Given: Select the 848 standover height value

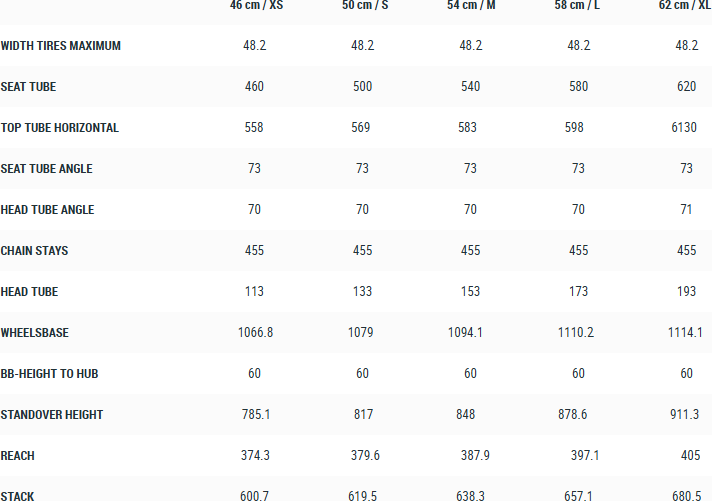Looking at the screenshot, I should (471, 415).
